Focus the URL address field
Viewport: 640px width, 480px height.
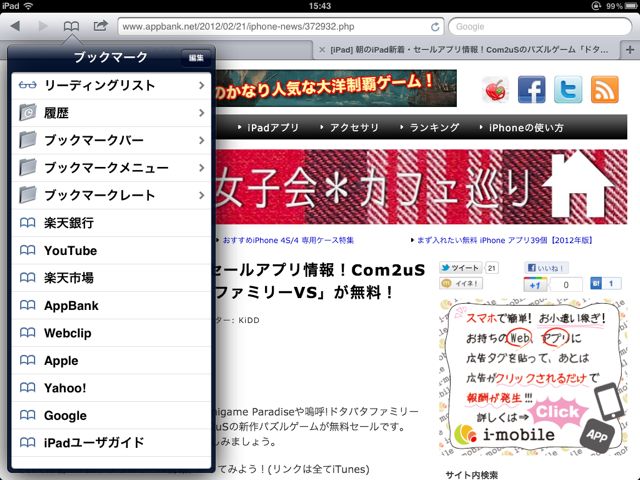[x=280, y=27]
